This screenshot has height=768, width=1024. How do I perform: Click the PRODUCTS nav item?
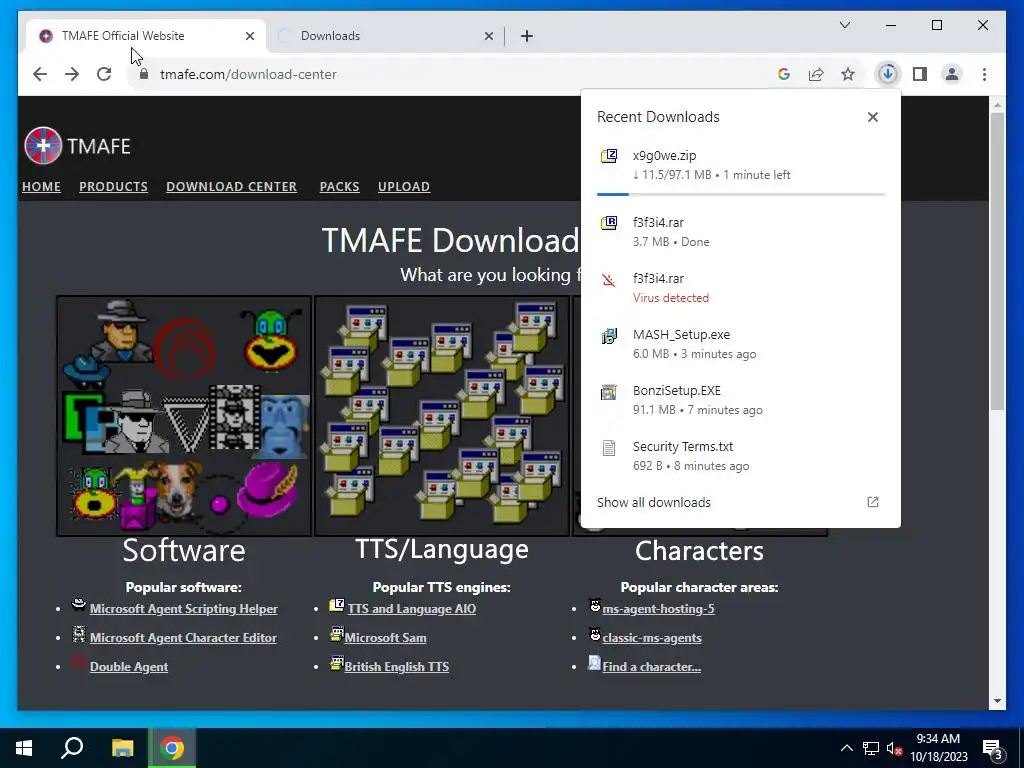(113, 187)
